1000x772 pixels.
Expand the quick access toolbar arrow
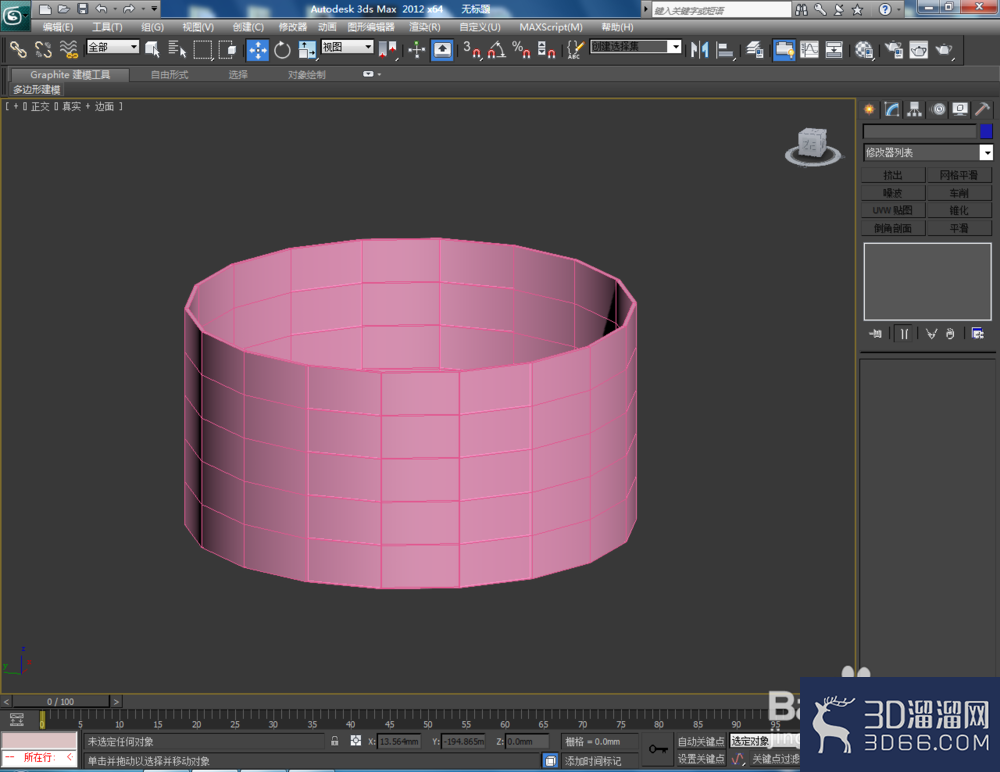tap(154, 9)
